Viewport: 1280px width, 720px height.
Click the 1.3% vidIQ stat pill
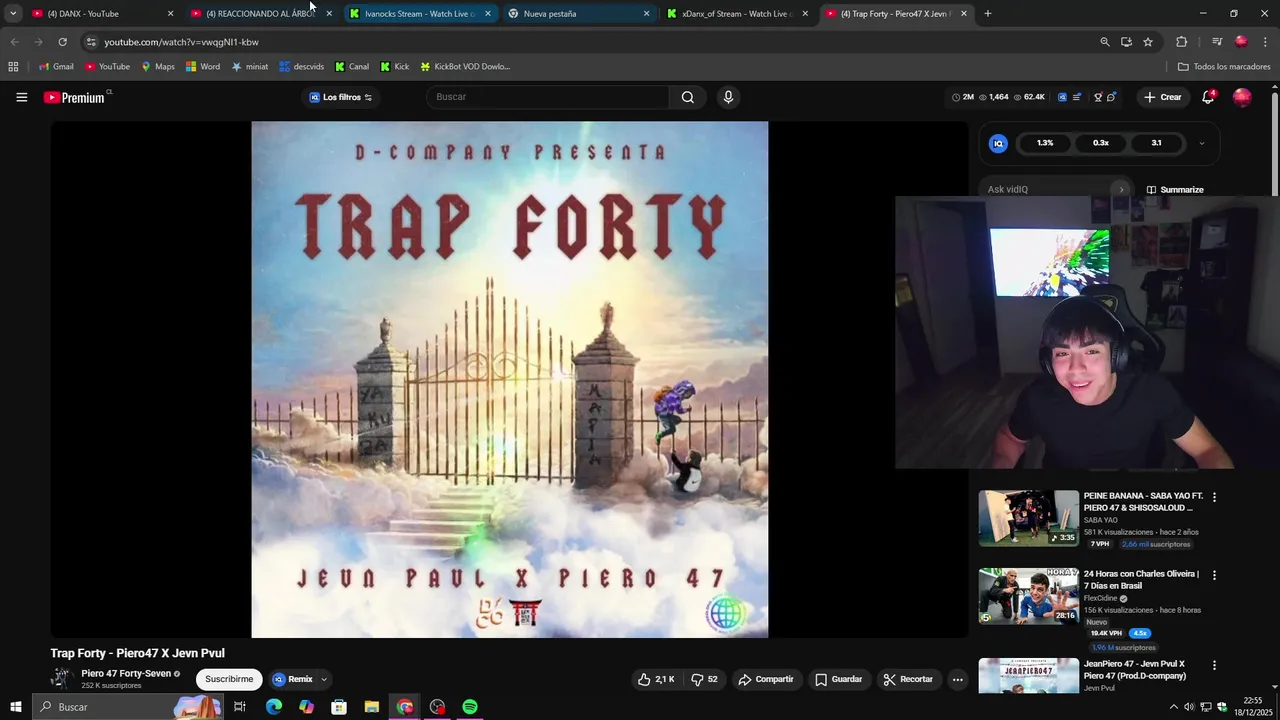point(1045,143)
